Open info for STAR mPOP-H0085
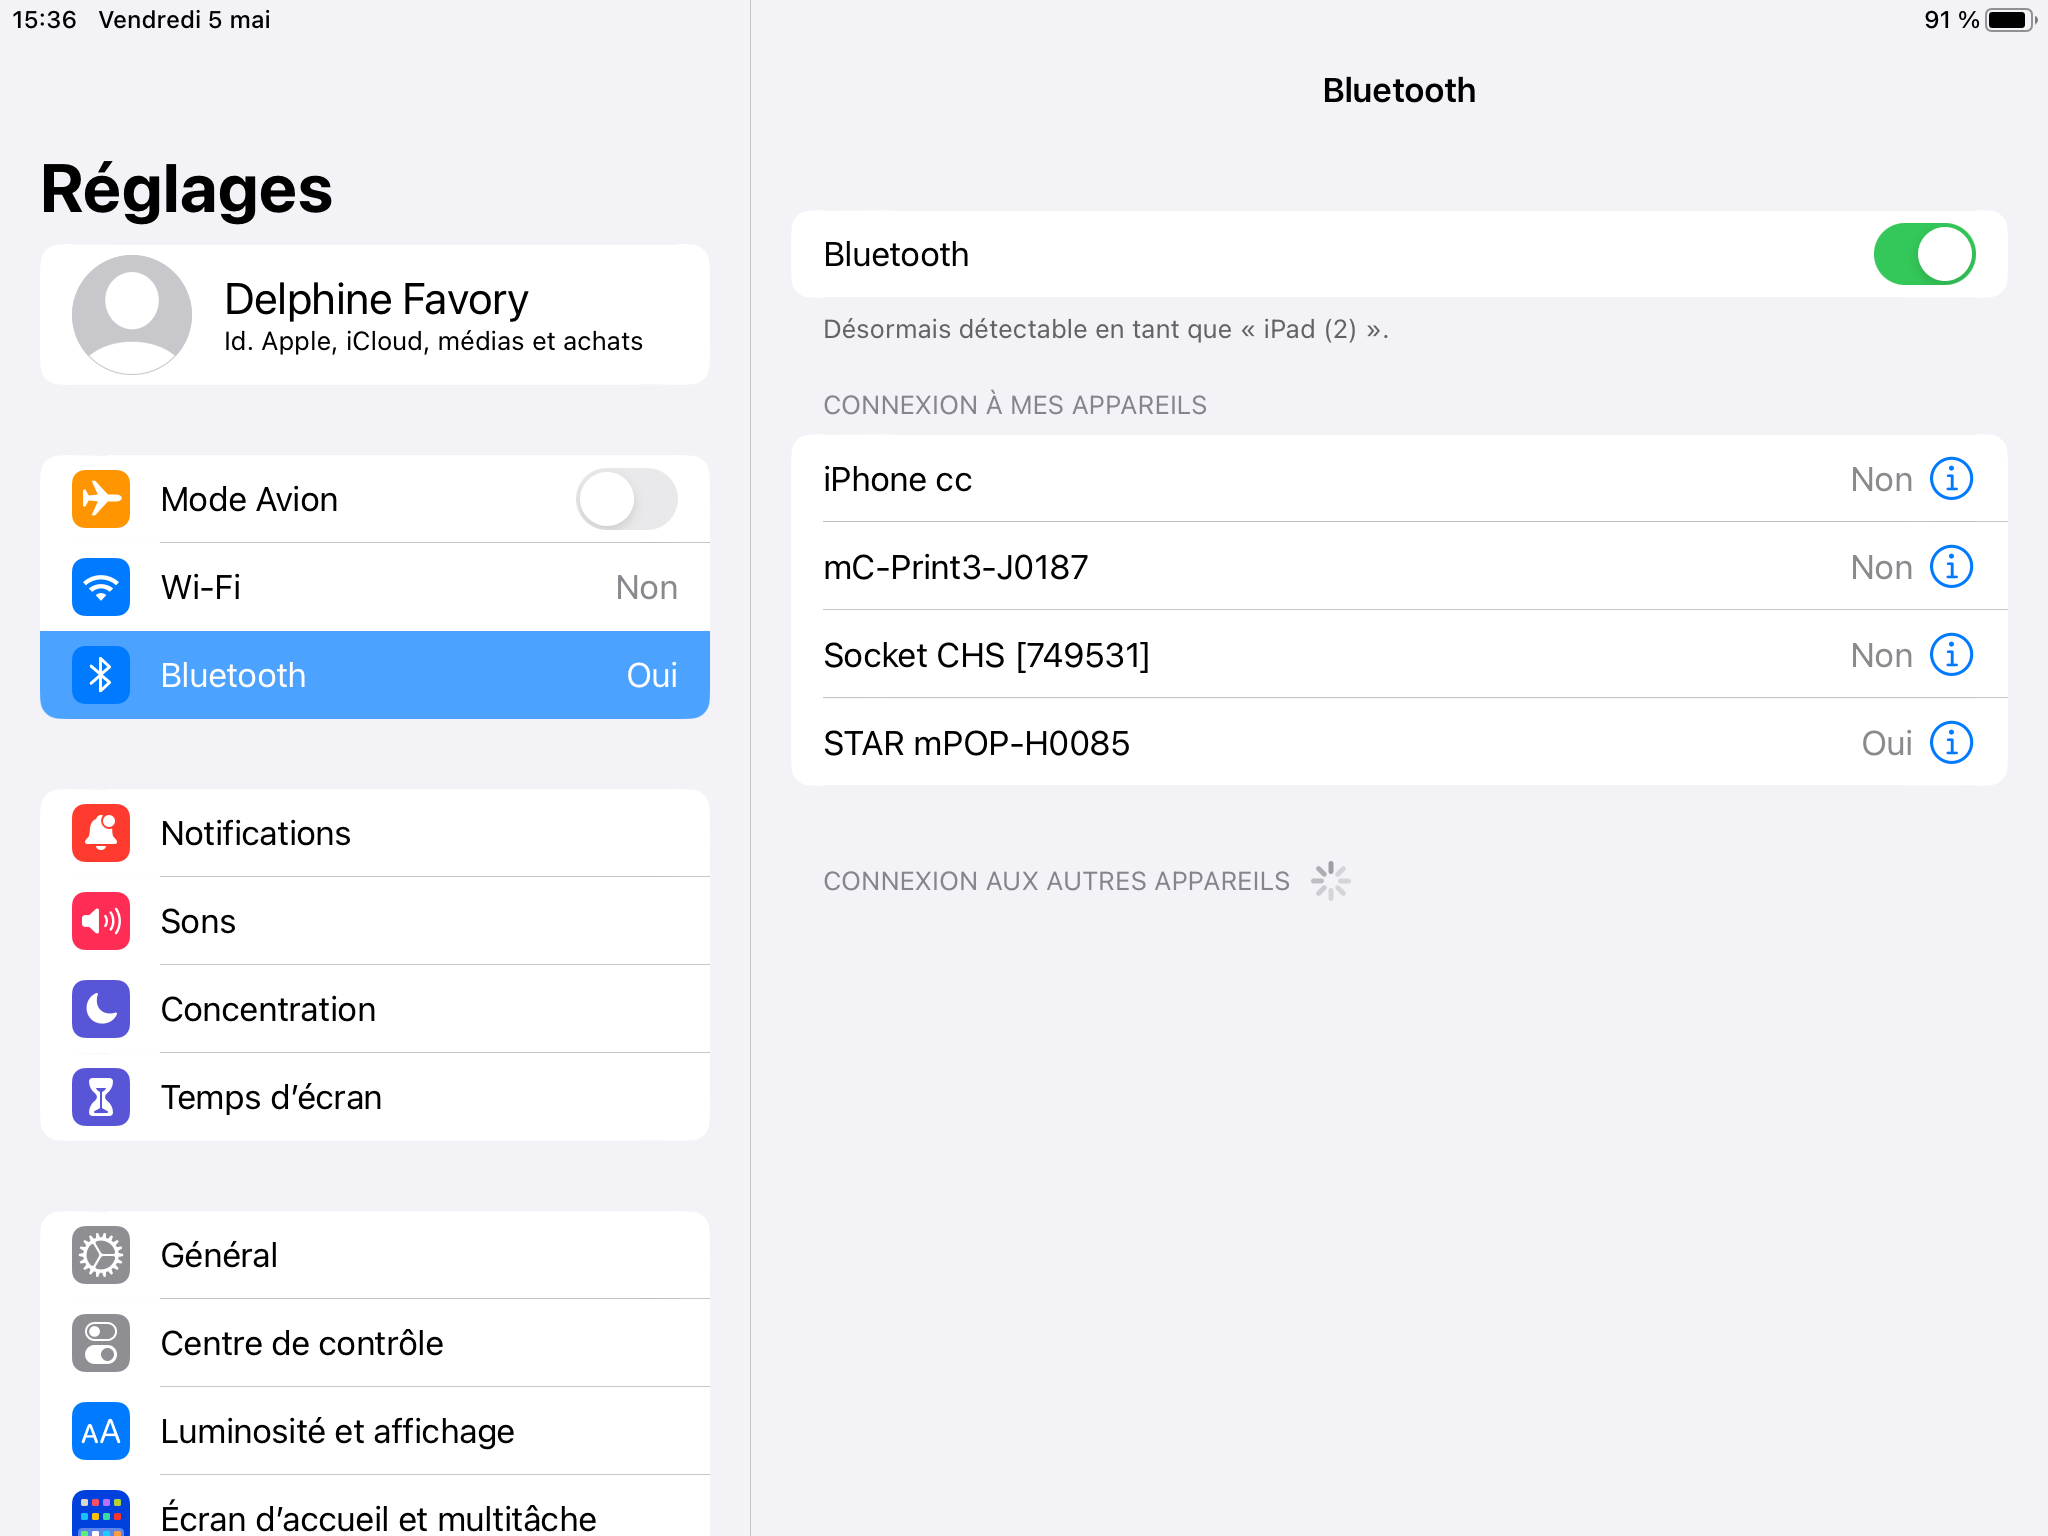The height and width of the screenshot is (1536, 2048). pos(1951,743)
